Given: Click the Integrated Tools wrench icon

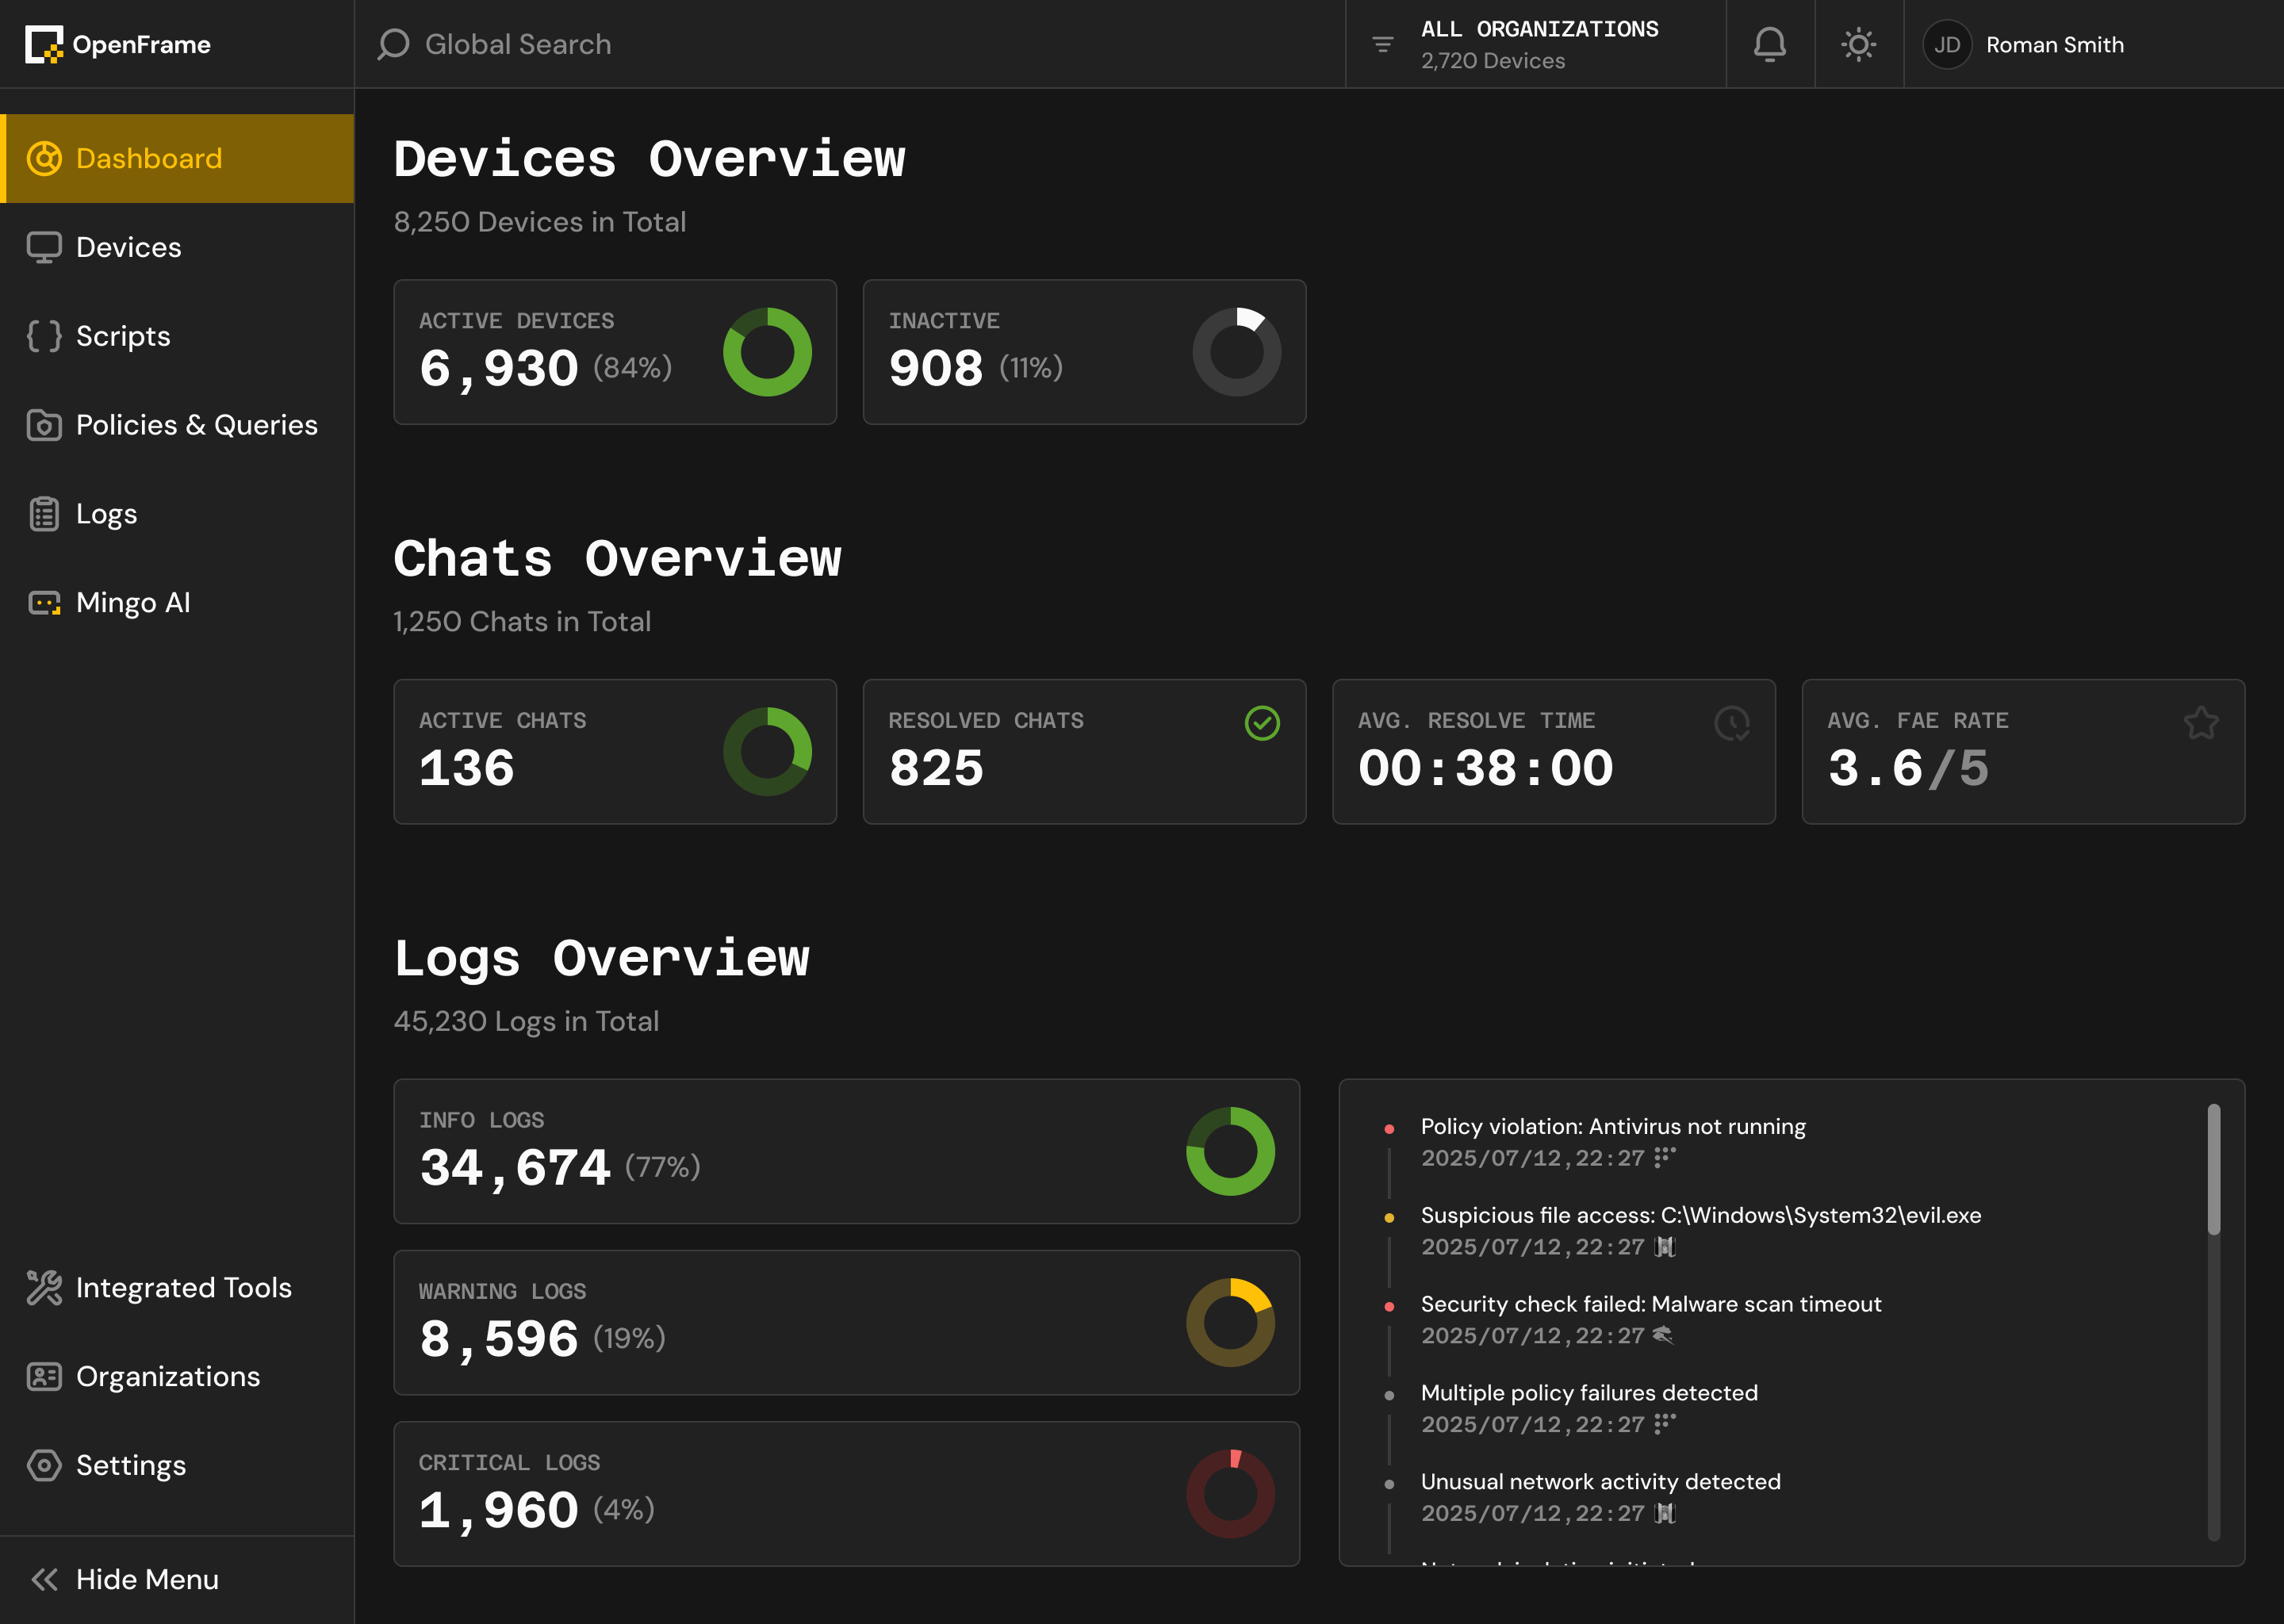Looking at the screenshot, I should click(44, 1288).
